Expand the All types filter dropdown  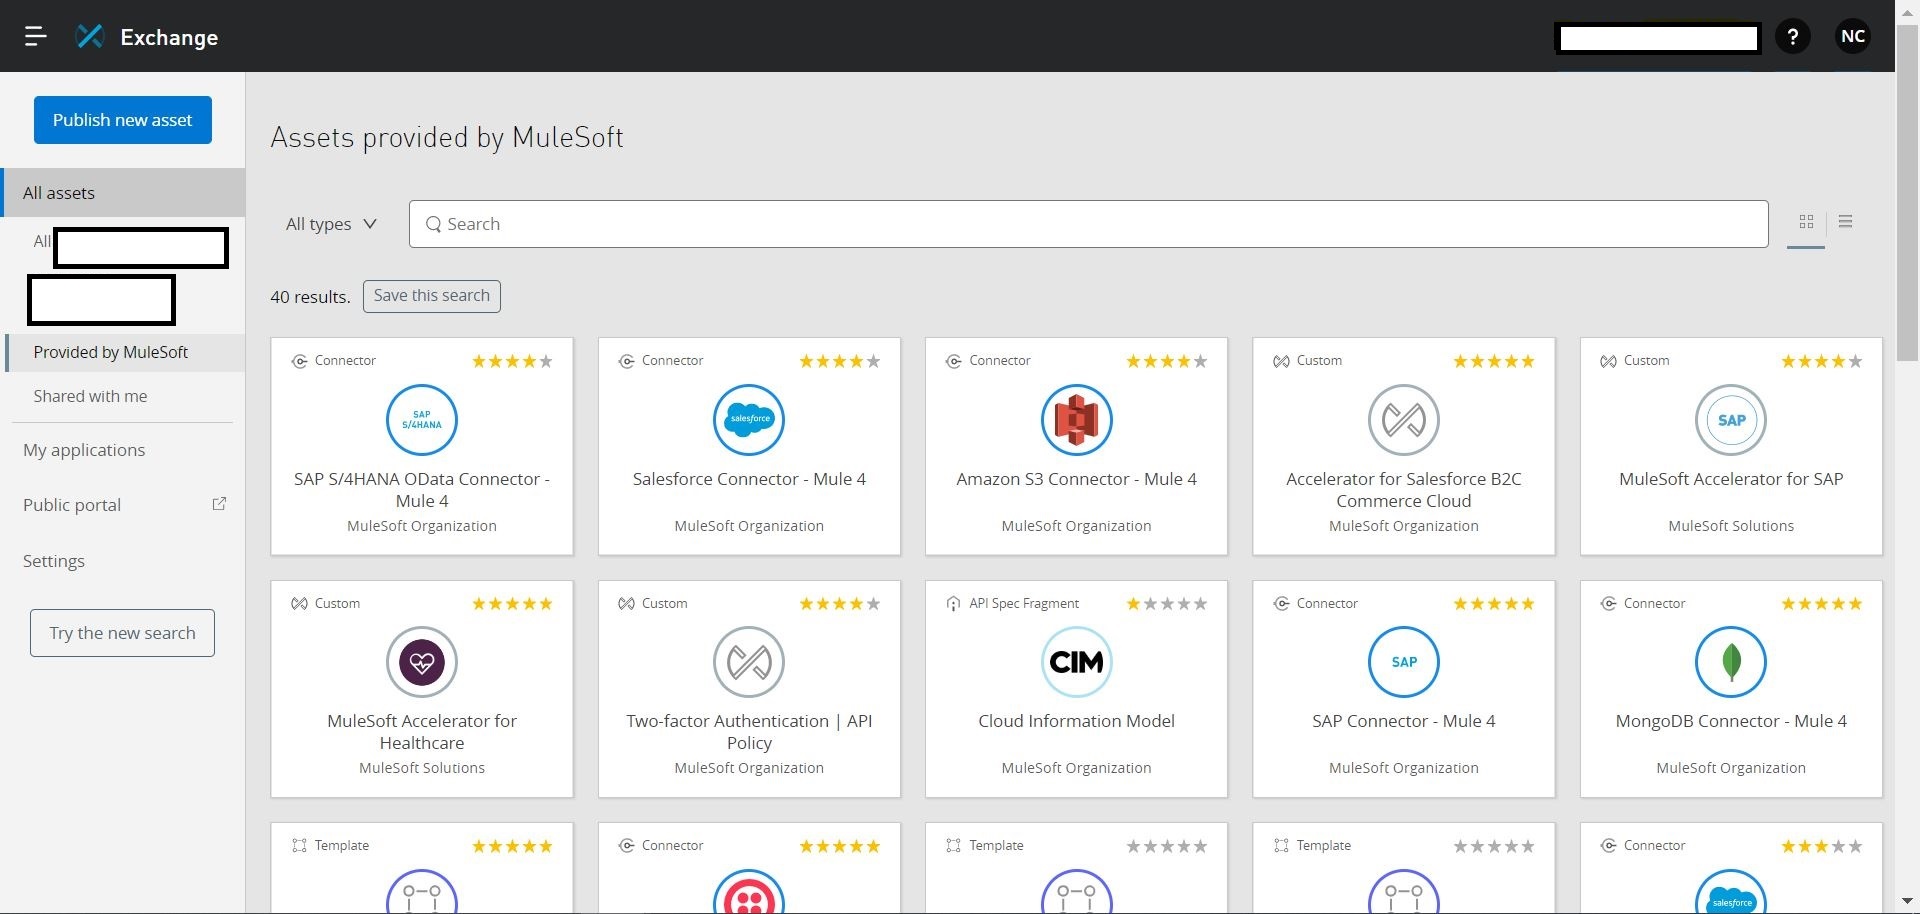point(331,224)
